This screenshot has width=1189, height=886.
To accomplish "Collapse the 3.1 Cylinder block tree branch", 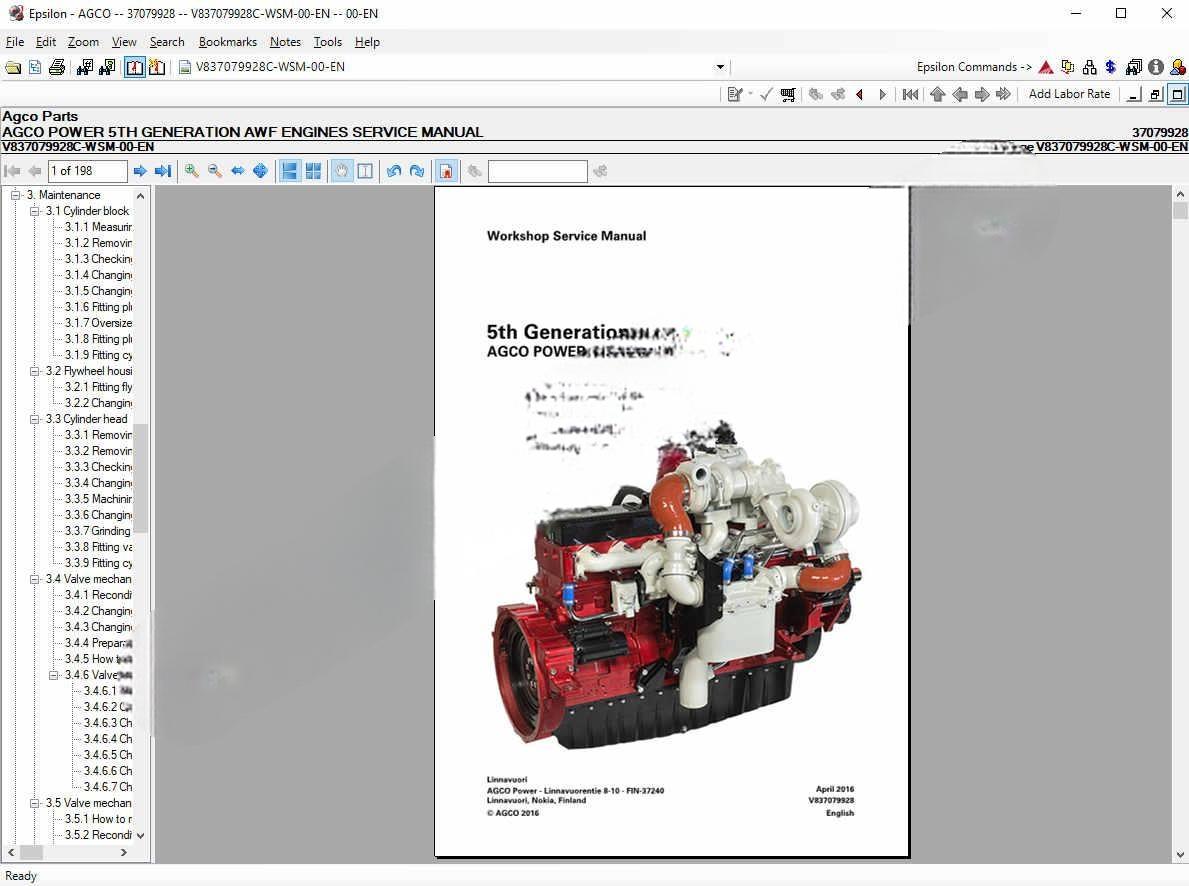I will [x=35, y=211].
